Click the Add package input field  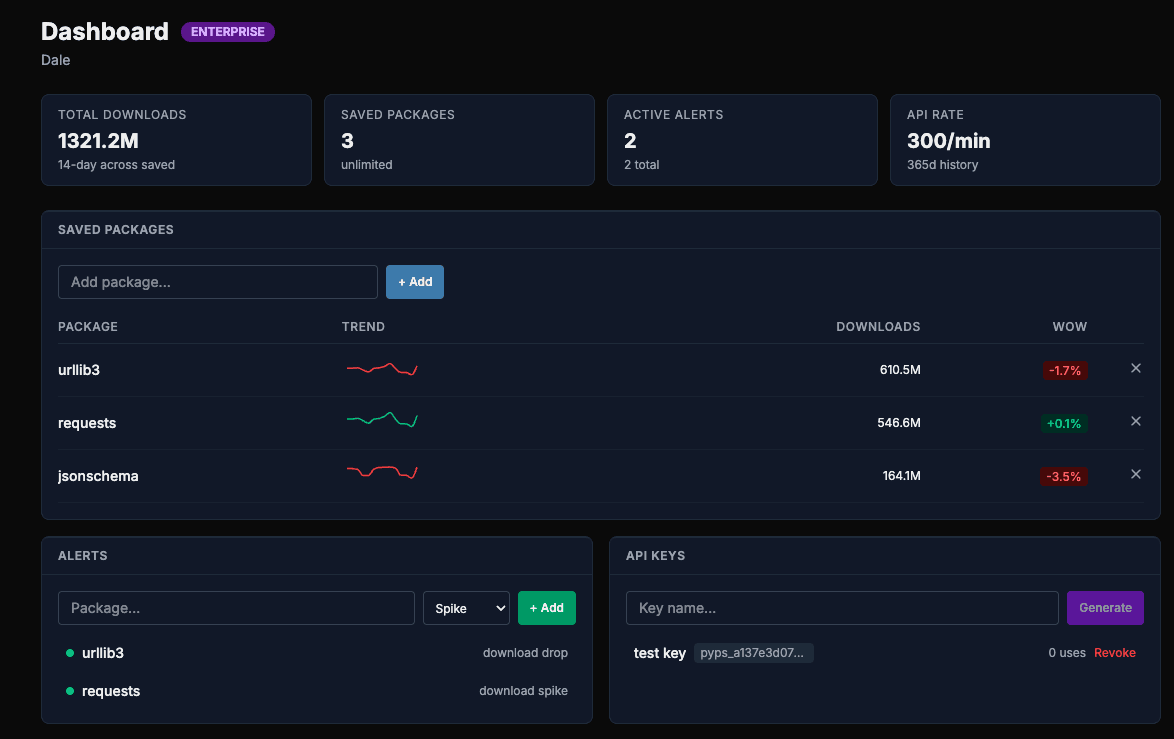[217, 282]
